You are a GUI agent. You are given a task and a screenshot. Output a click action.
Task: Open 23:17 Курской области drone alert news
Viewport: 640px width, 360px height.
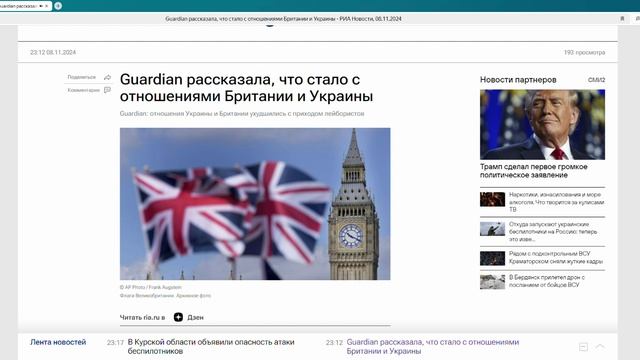(211, 347)
